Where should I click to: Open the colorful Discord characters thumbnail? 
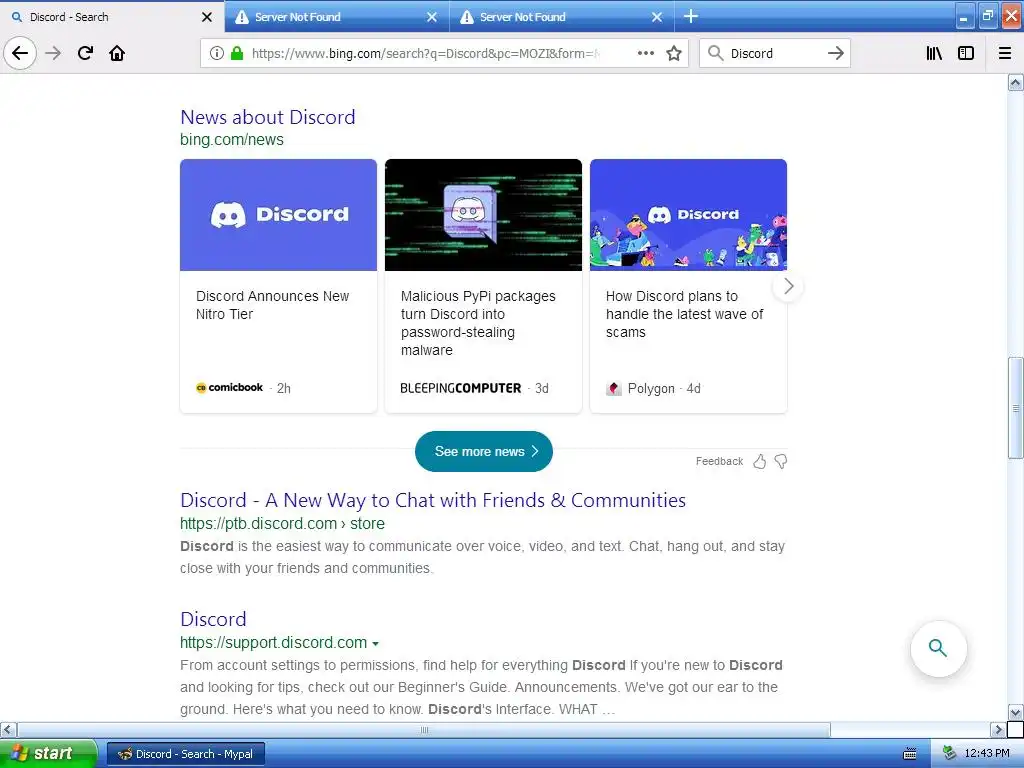[688, 215]
